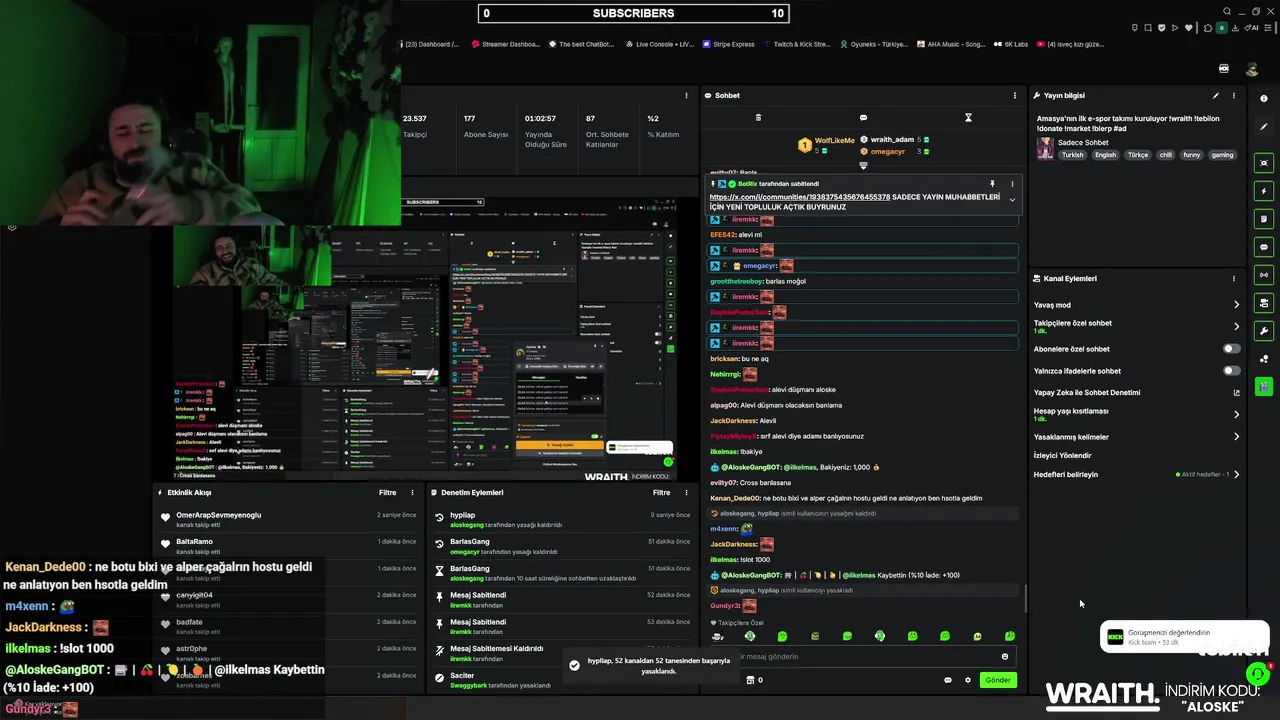Click the chat settings gear icon beside Gönder
The image size is (1280, 720).
coord(967,680)
